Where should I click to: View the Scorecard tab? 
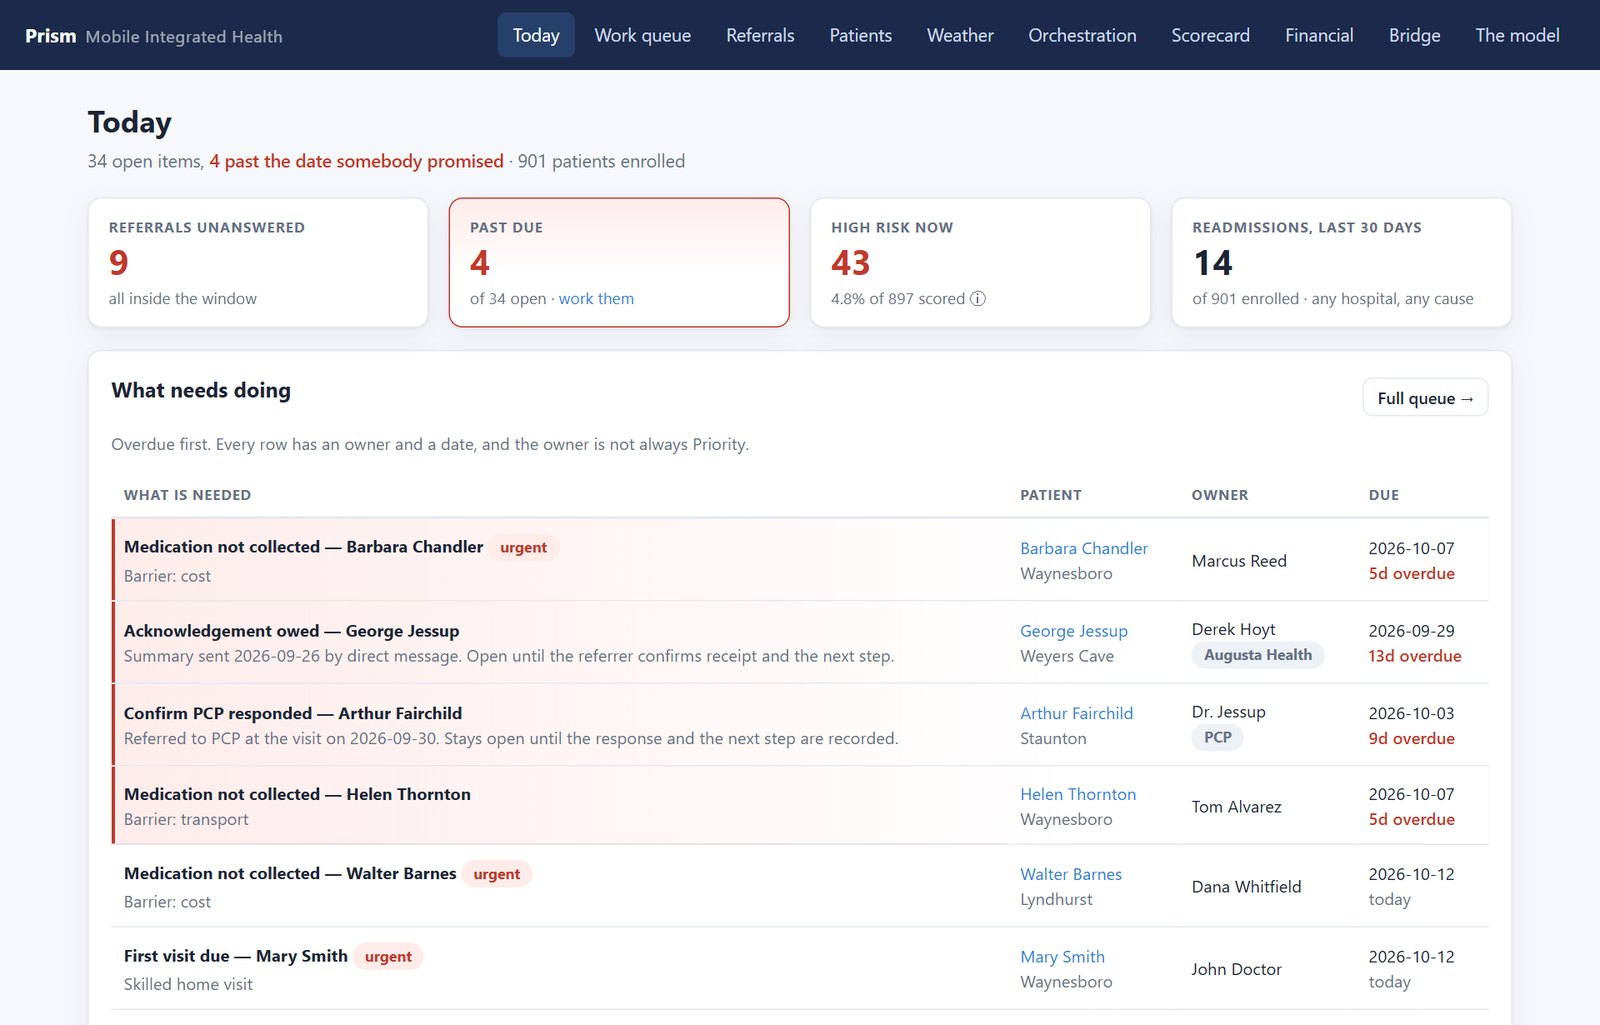point(1210,35)
